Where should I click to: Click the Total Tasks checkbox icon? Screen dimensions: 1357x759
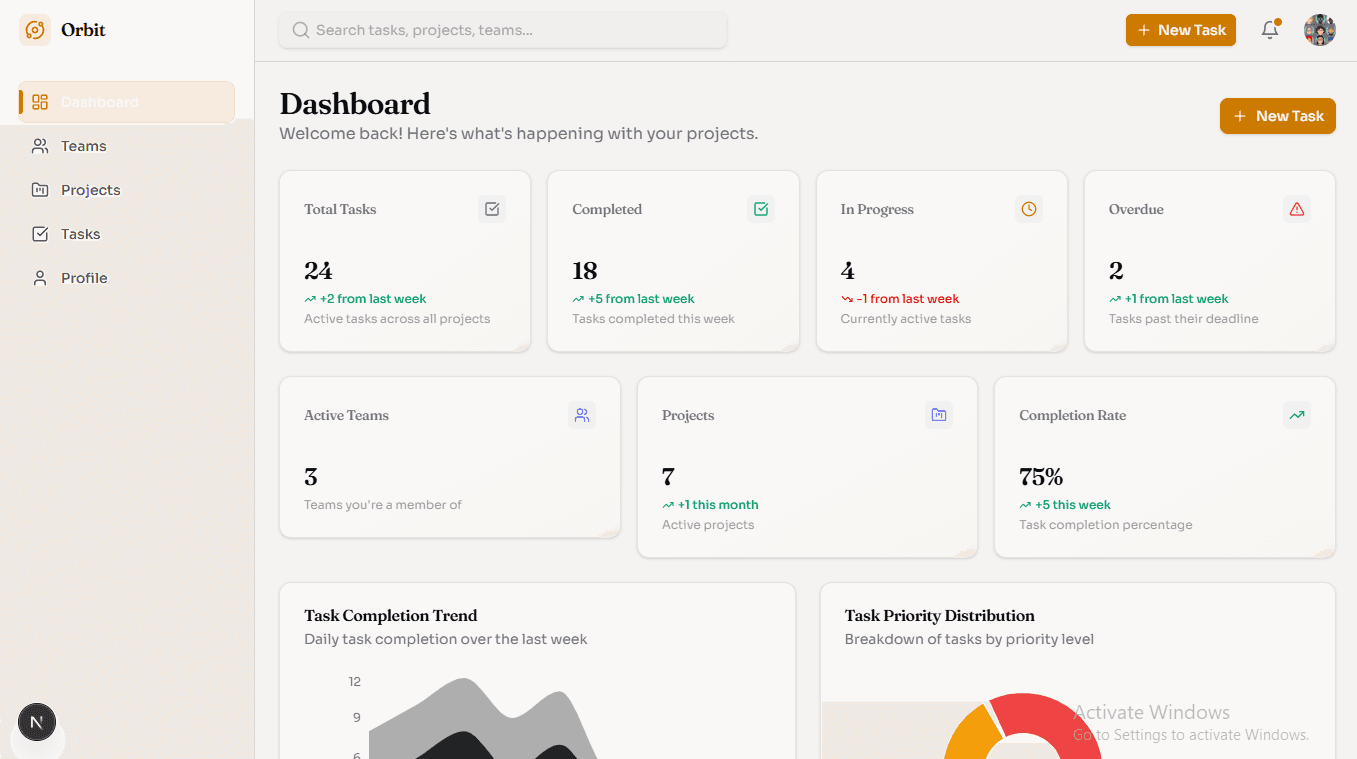(492, 209)
